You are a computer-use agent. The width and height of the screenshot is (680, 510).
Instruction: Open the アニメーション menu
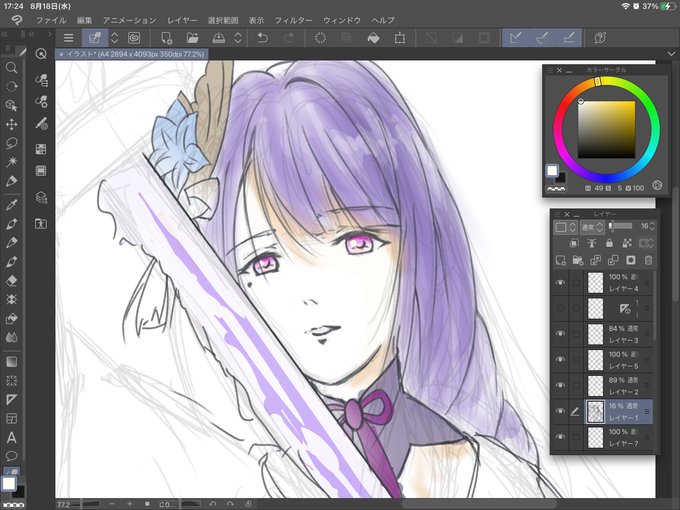click(129, 20)
